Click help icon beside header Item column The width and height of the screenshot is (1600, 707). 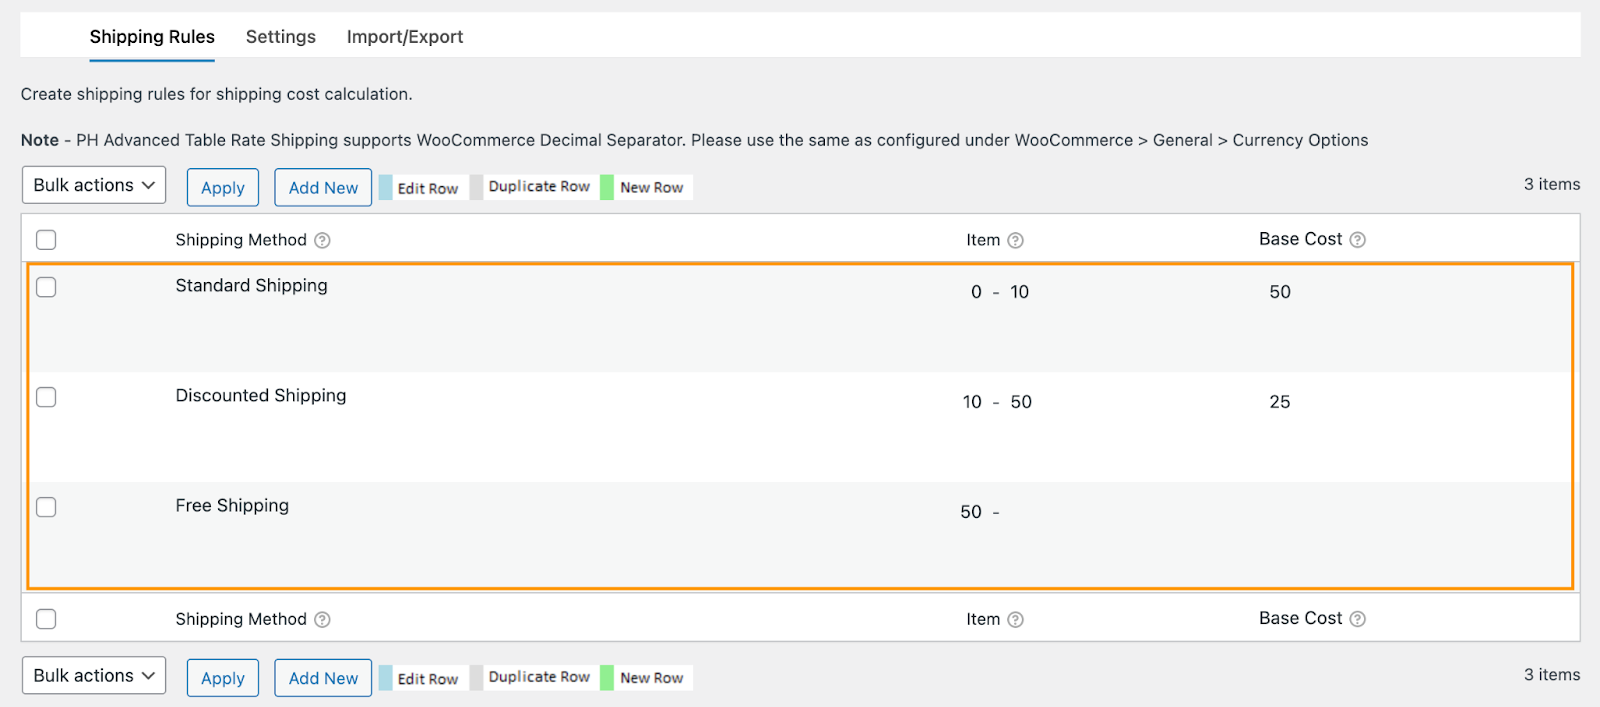click(x=1015, y=240)
